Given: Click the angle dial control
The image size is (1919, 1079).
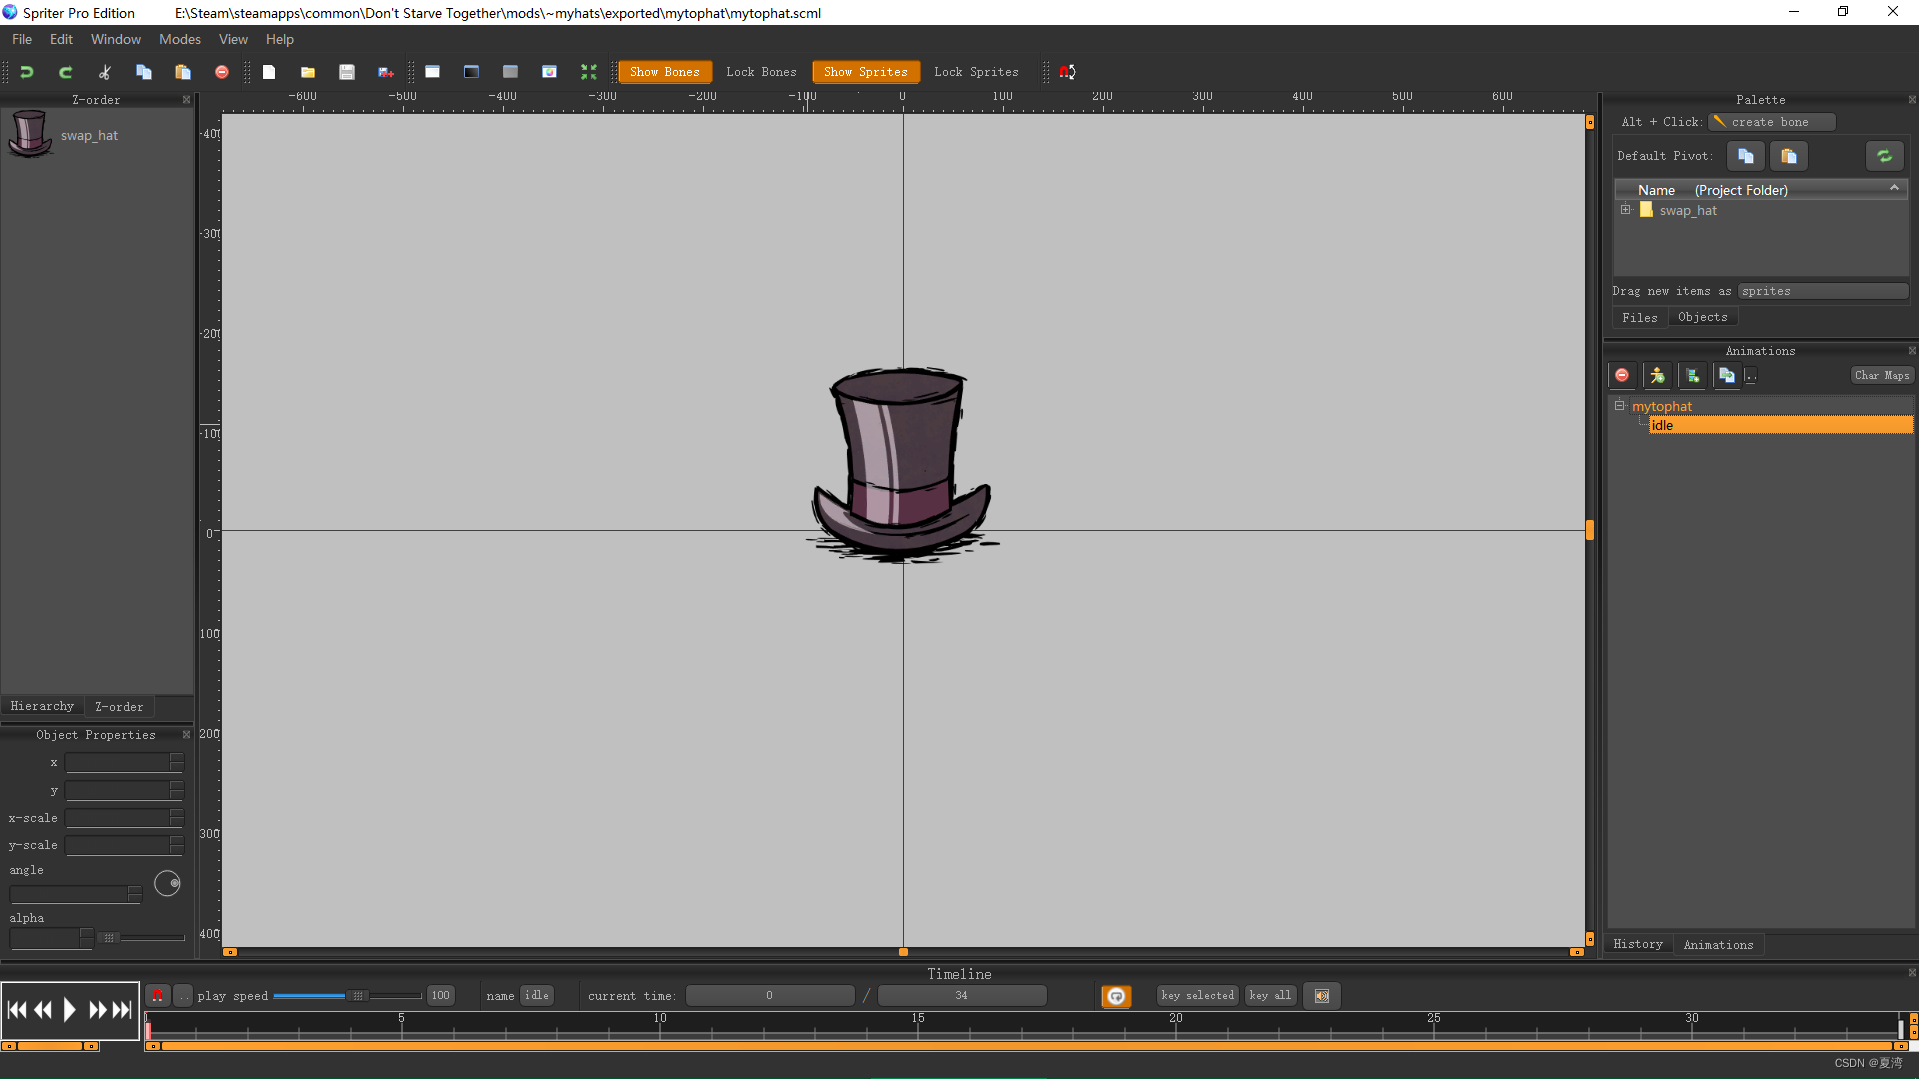Looking at the screenshot, I should pos(167,883).
